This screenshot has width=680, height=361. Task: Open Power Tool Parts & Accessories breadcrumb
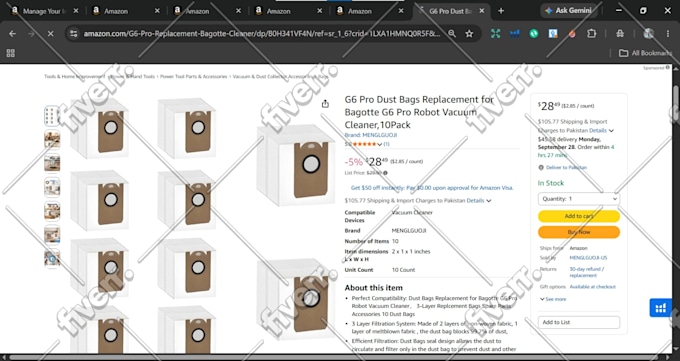(x=193, y=76)
